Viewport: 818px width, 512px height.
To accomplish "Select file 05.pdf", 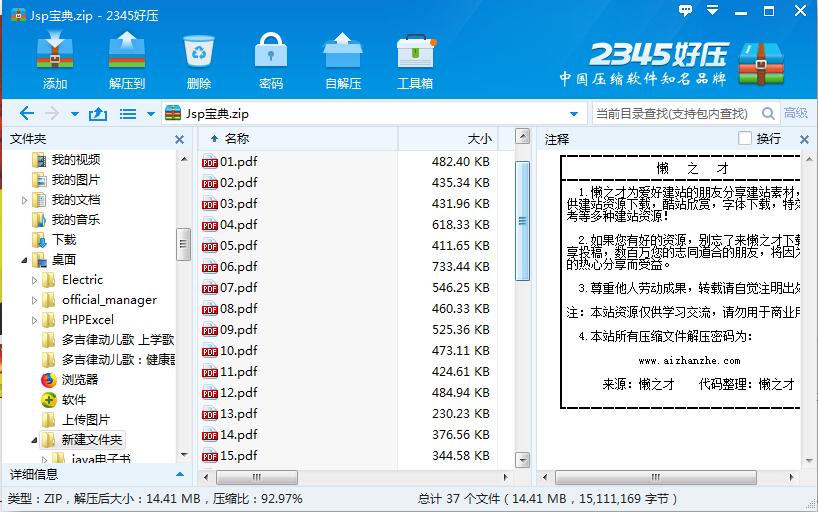I will point(238,246).
